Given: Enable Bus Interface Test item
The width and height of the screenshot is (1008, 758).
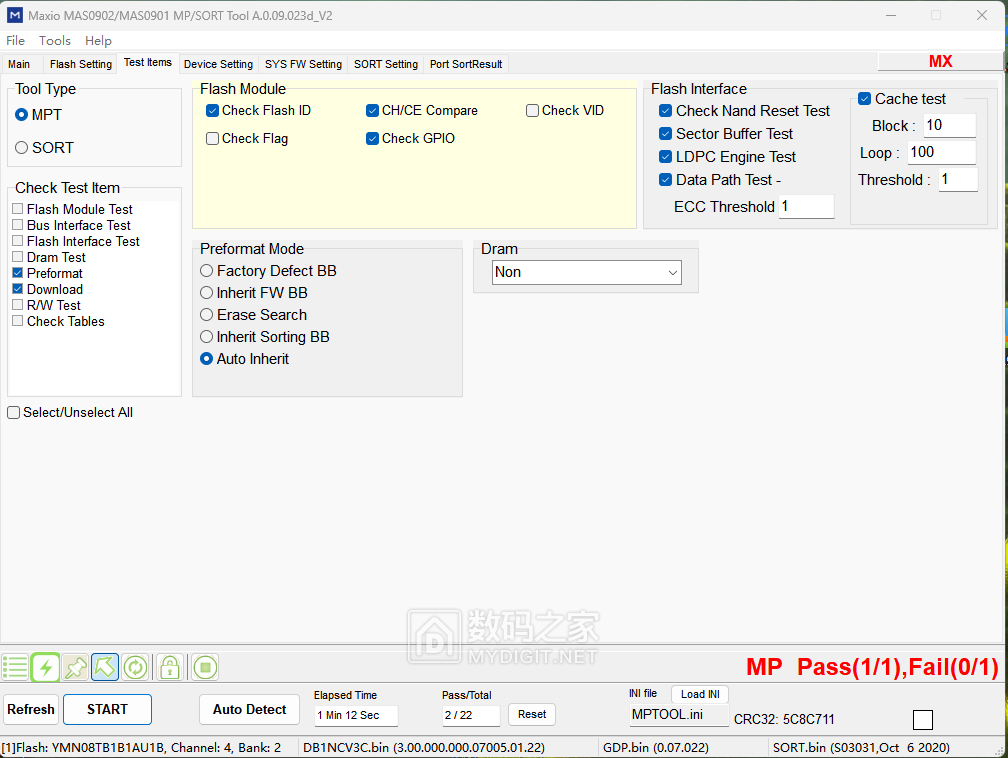Looking at the screenshot, I should point(18,225).
